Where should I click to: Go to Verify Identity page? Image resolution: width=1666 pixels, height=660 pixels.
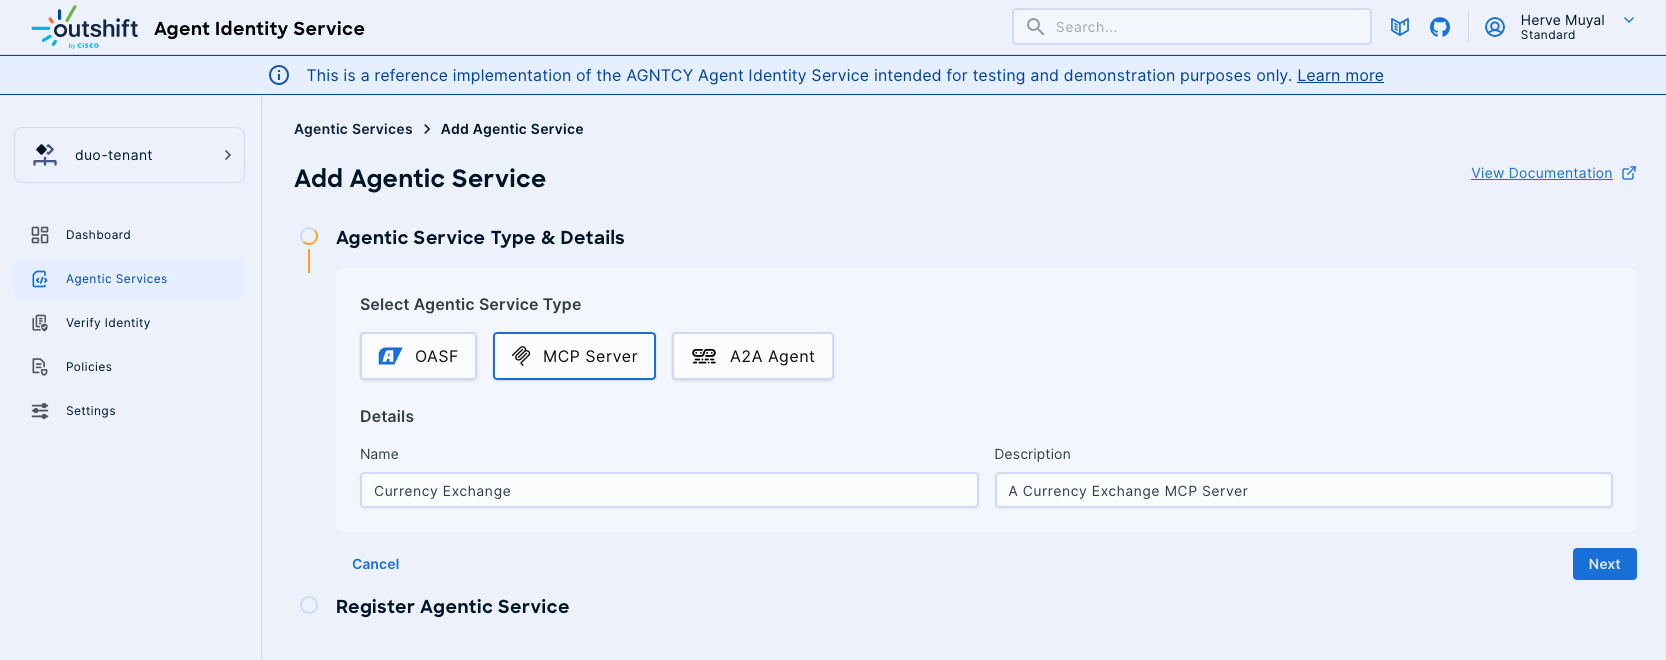(130, 323)
